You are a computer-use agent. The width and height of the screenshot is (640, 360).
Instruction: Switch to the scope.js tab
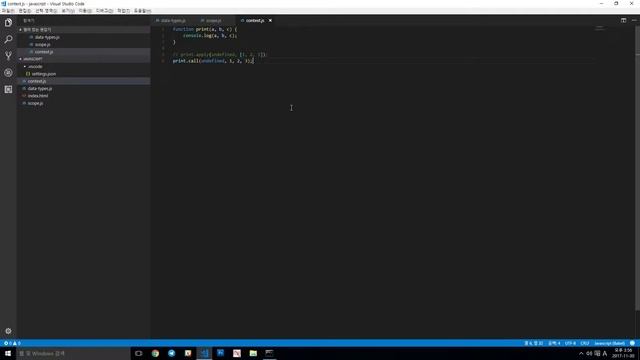pyautogui.click(x=213, y=20)
